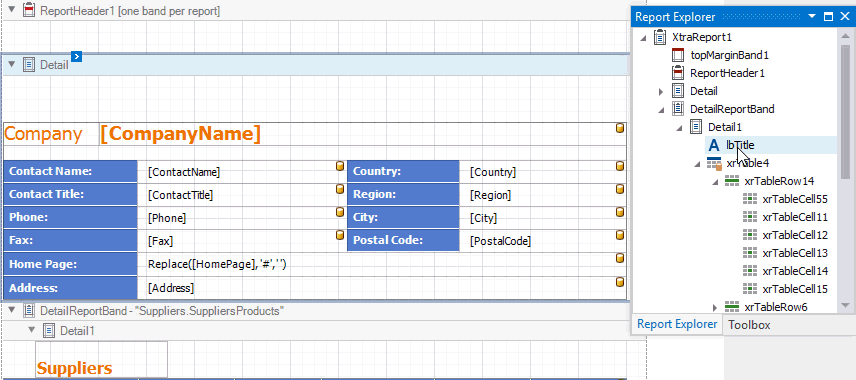Select the Suppliers title label

tap(102, 360)
